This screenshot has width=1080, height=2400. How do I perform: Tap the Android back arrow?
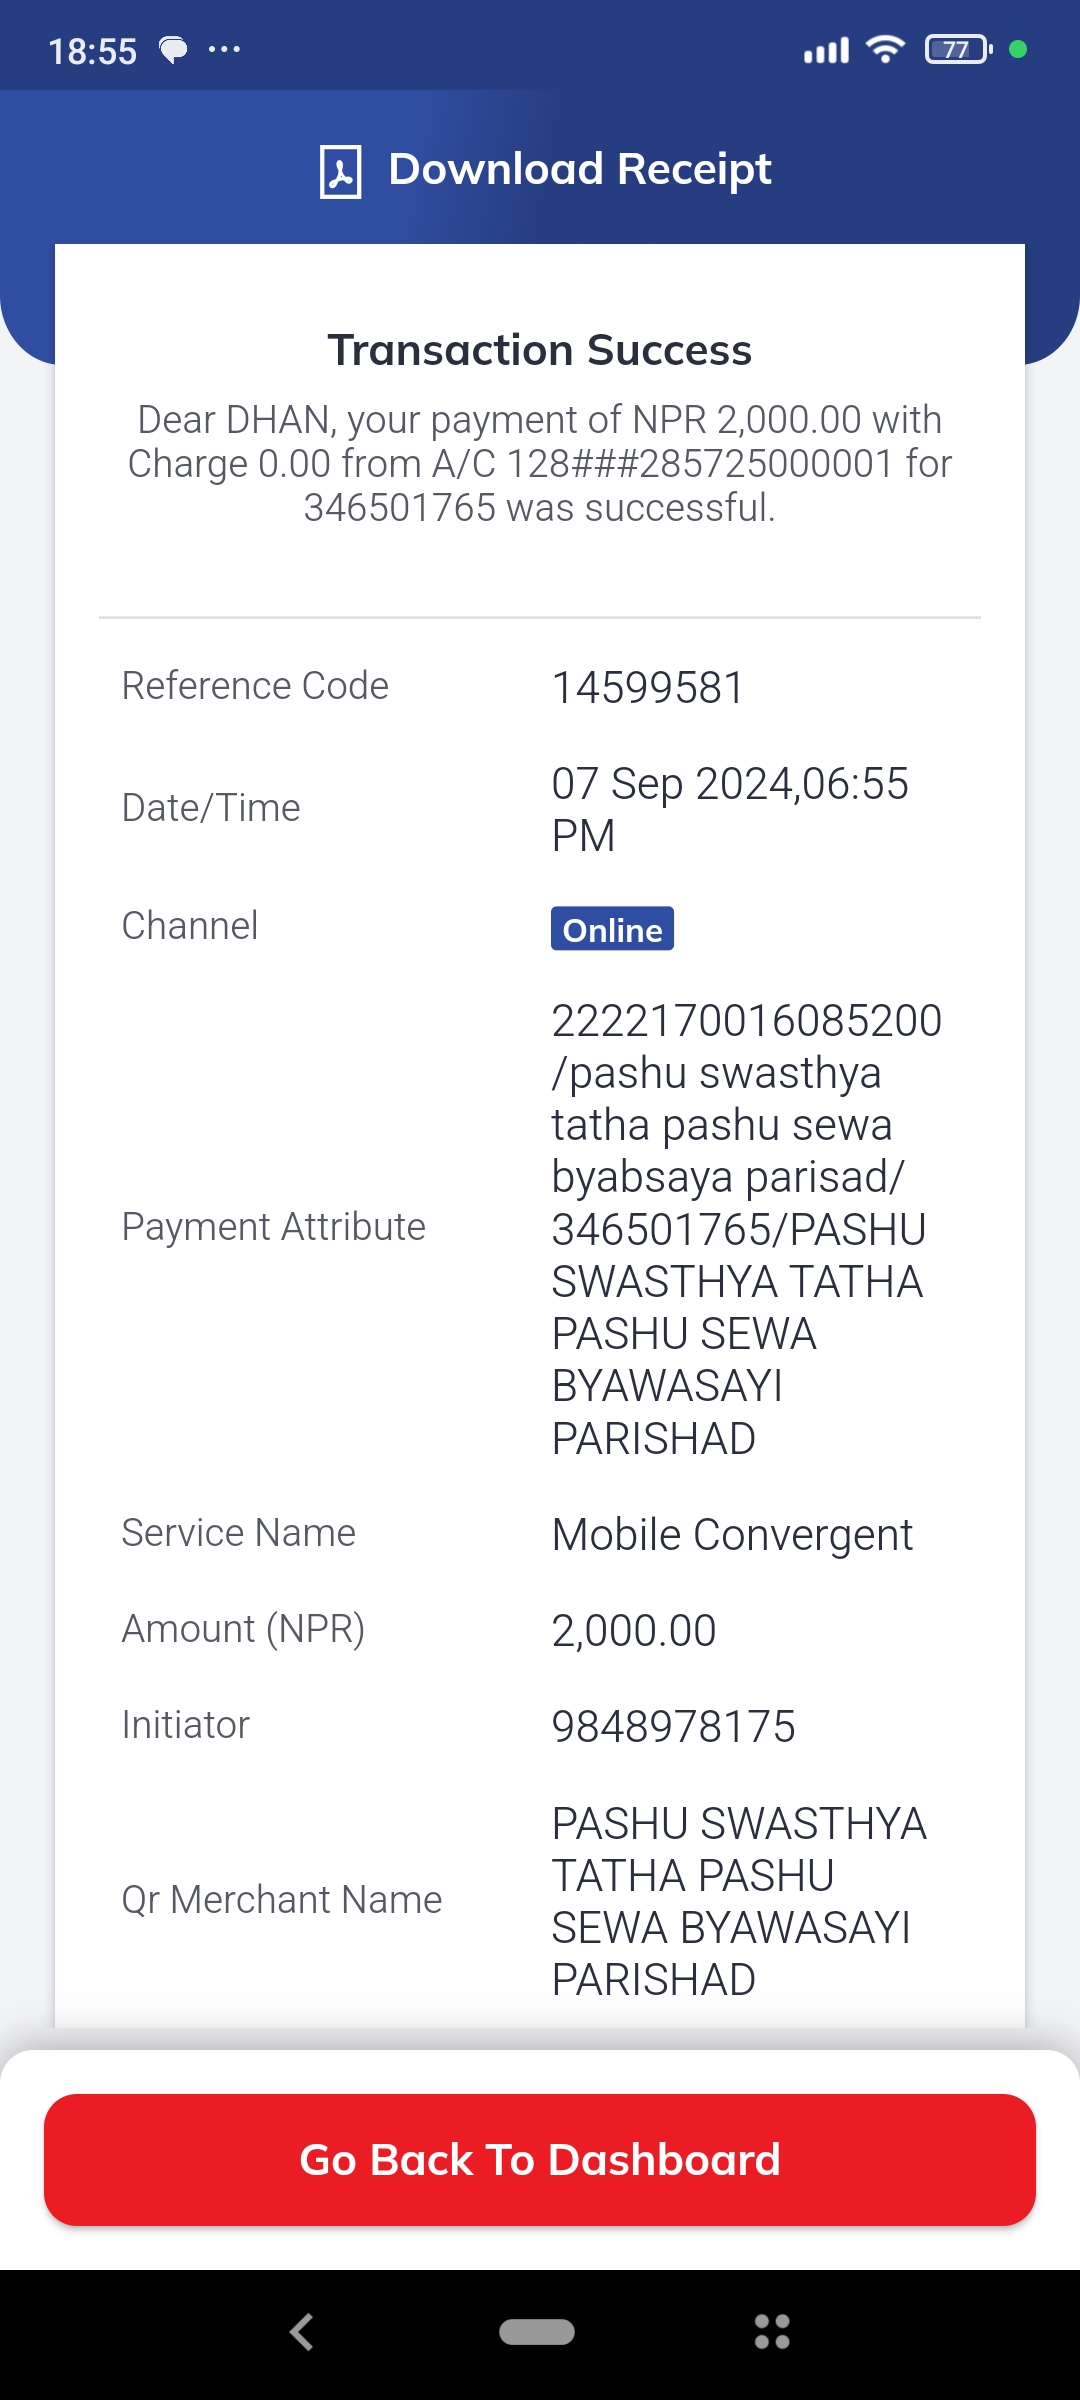[302, 2332]
